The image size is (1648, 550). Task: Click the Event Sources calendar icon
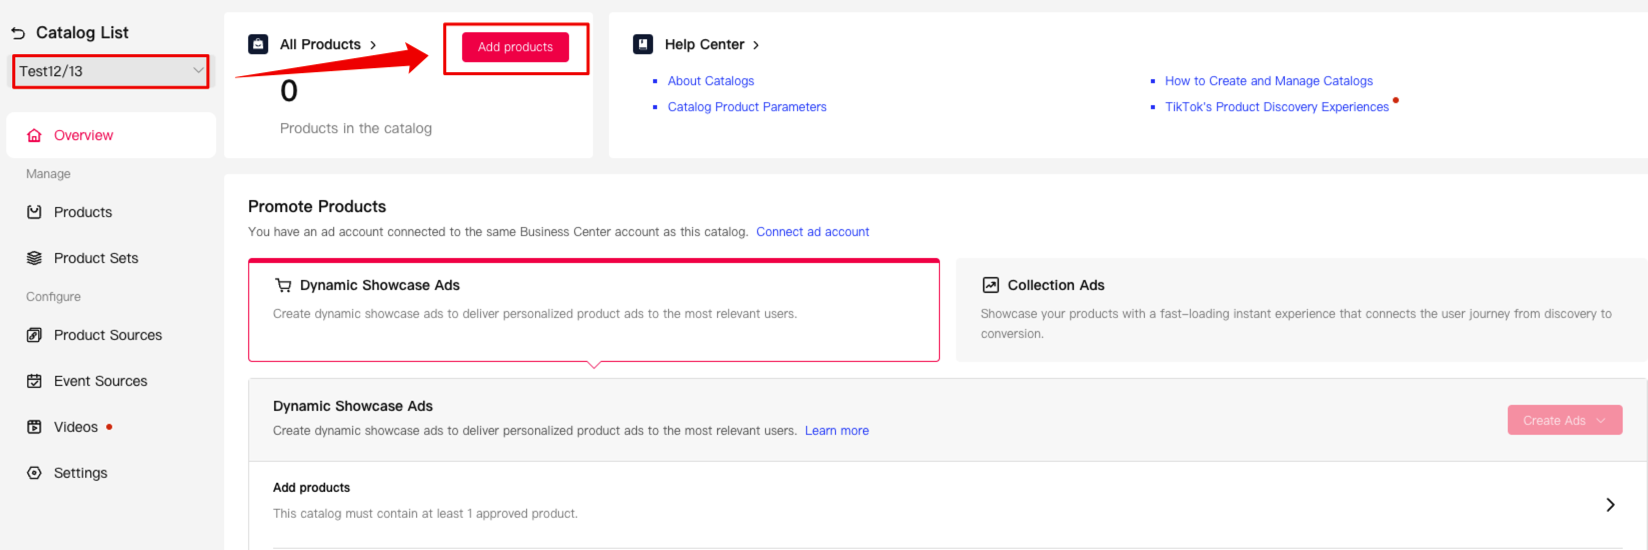point(34,381)
